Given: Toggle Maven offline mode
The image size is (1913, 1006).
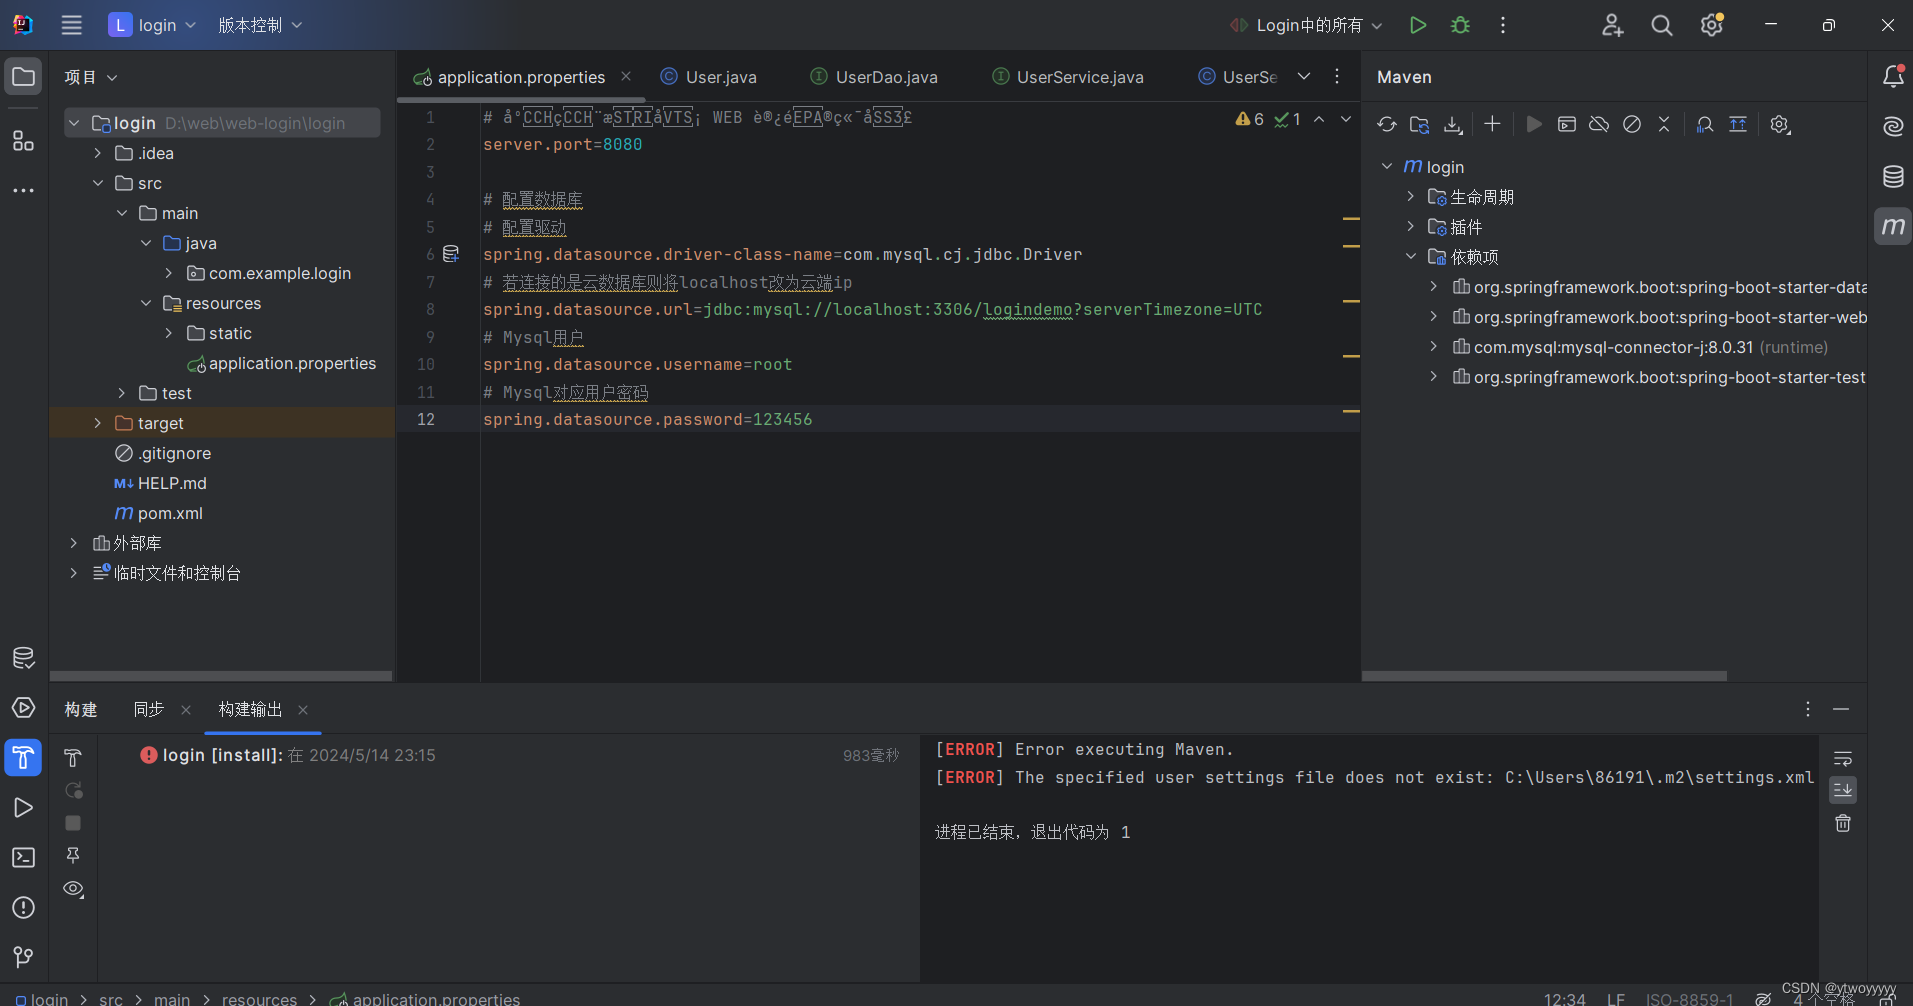Looking at the screenshot, I should (1598, 124).
